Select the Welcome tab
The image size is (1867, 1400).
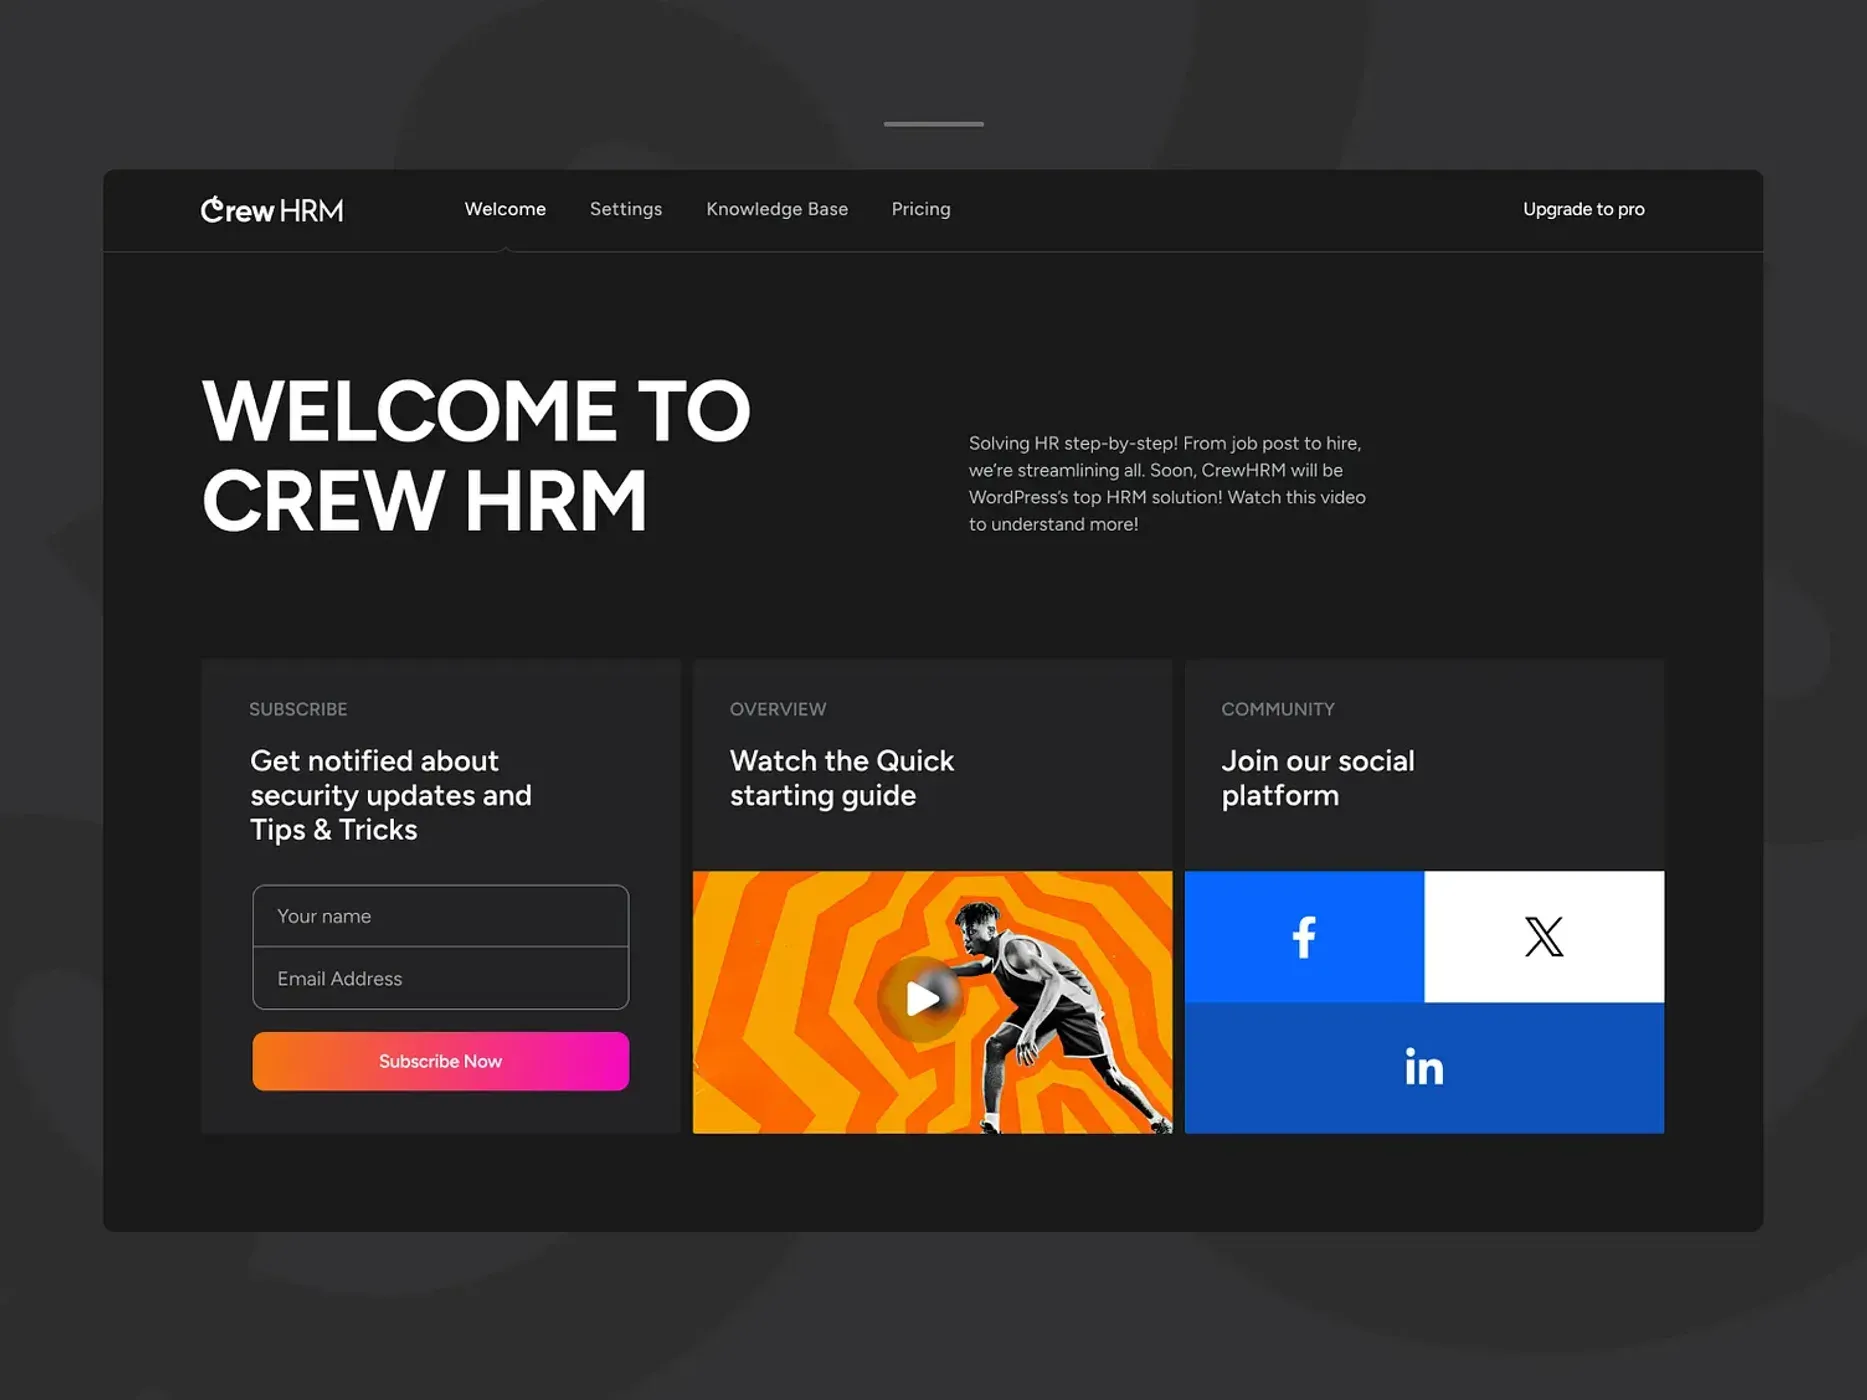[x=505, y=209]
